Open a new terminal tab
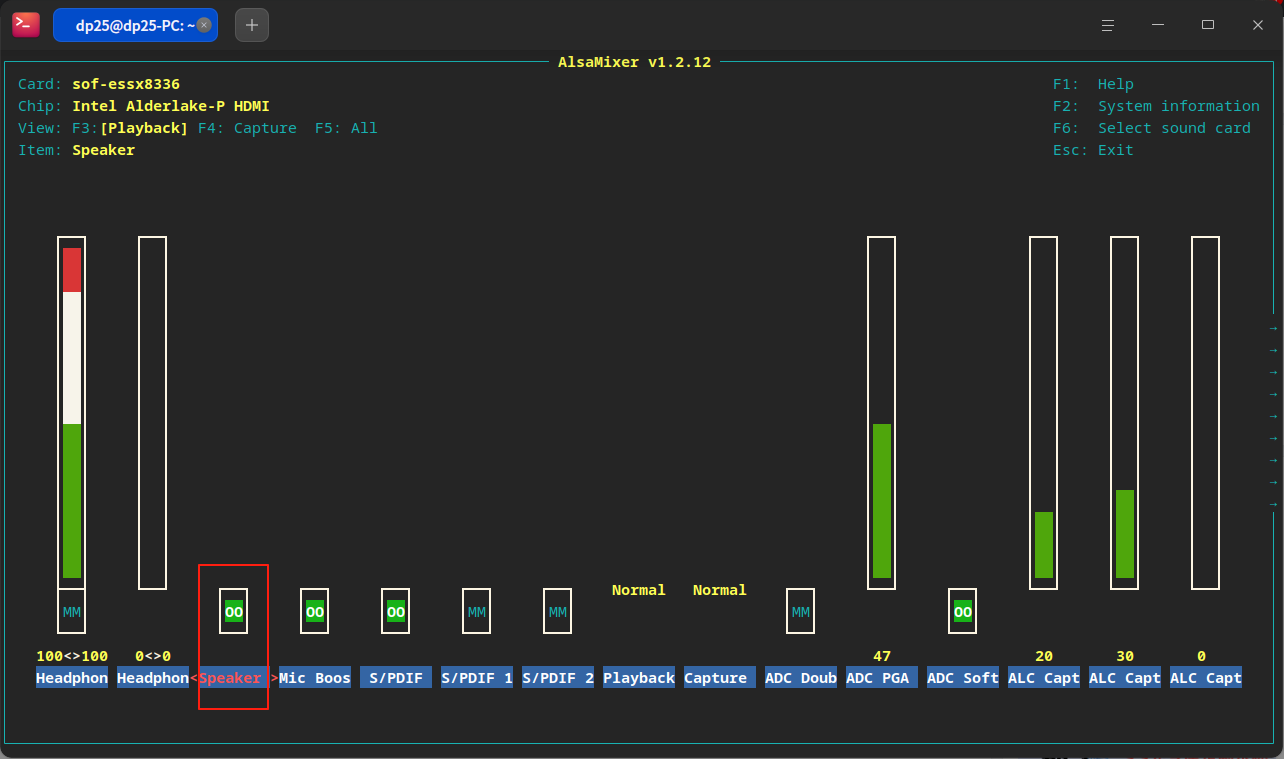This screenshot has width=1284, height=759. coord(252,25)
